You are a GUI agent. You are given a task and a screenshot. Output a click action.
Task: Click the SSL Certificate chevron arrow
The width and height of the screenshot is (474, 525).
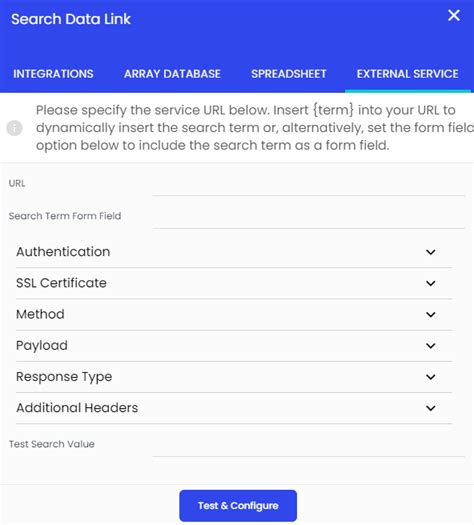pos(431,283)
